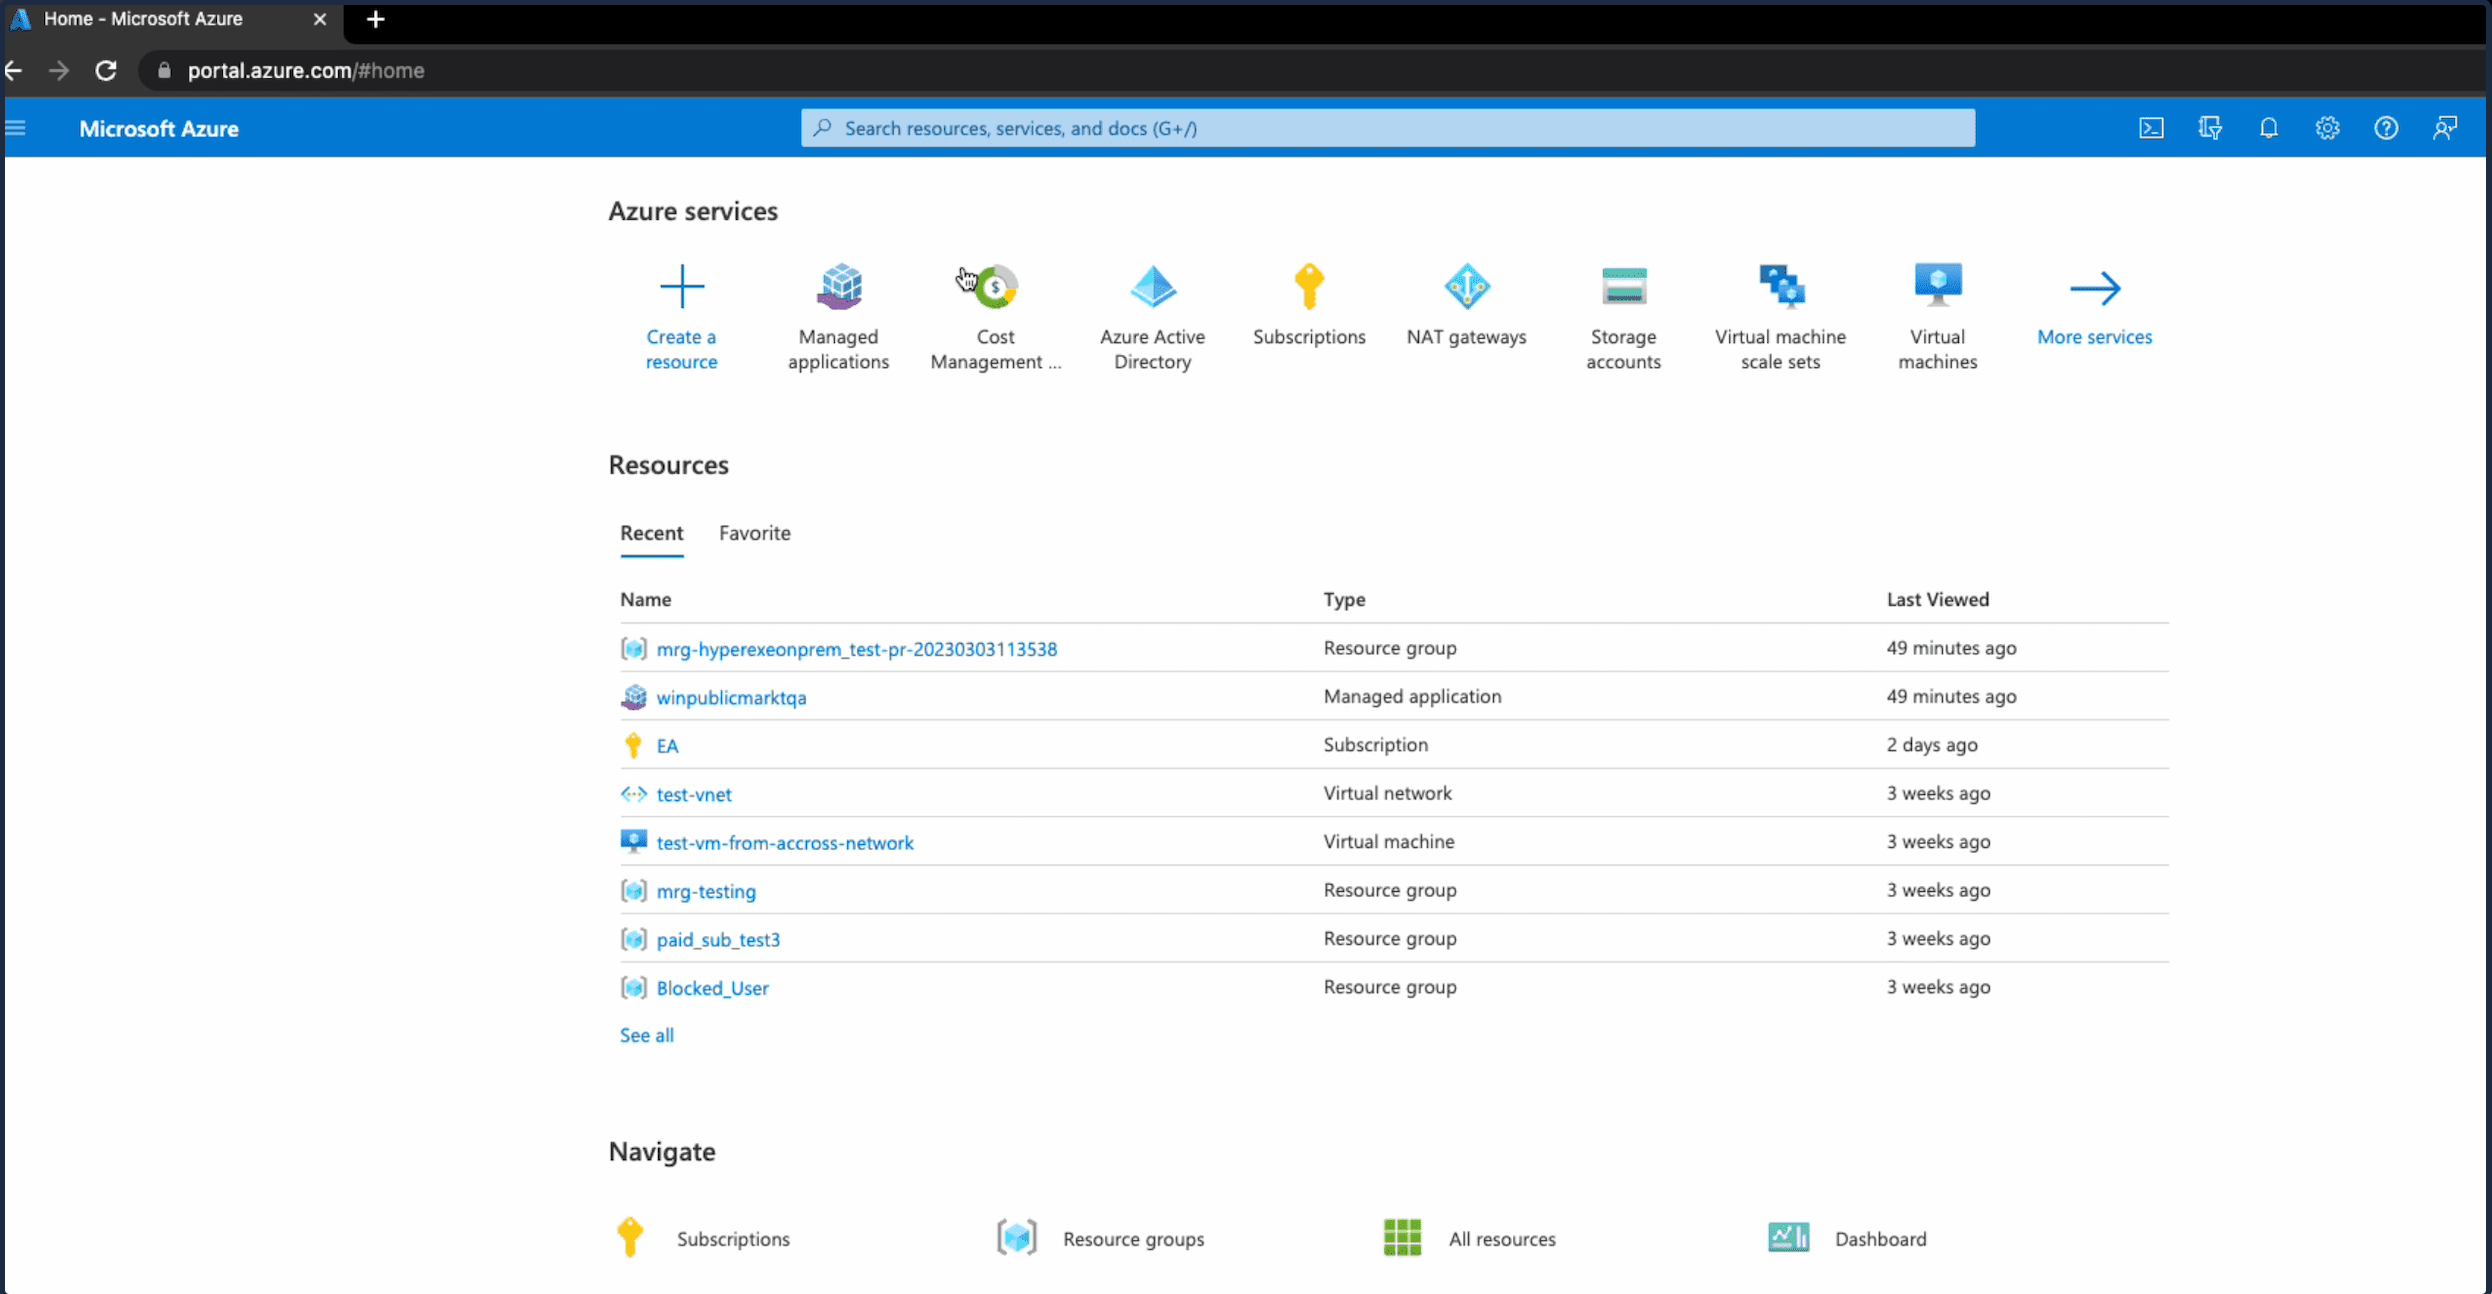Image resolution: width=2492 pixels, height=1294 pixels.
Task: Expand the hamburger portal menu
Action: pyautogui.click(x=16, y=128)
